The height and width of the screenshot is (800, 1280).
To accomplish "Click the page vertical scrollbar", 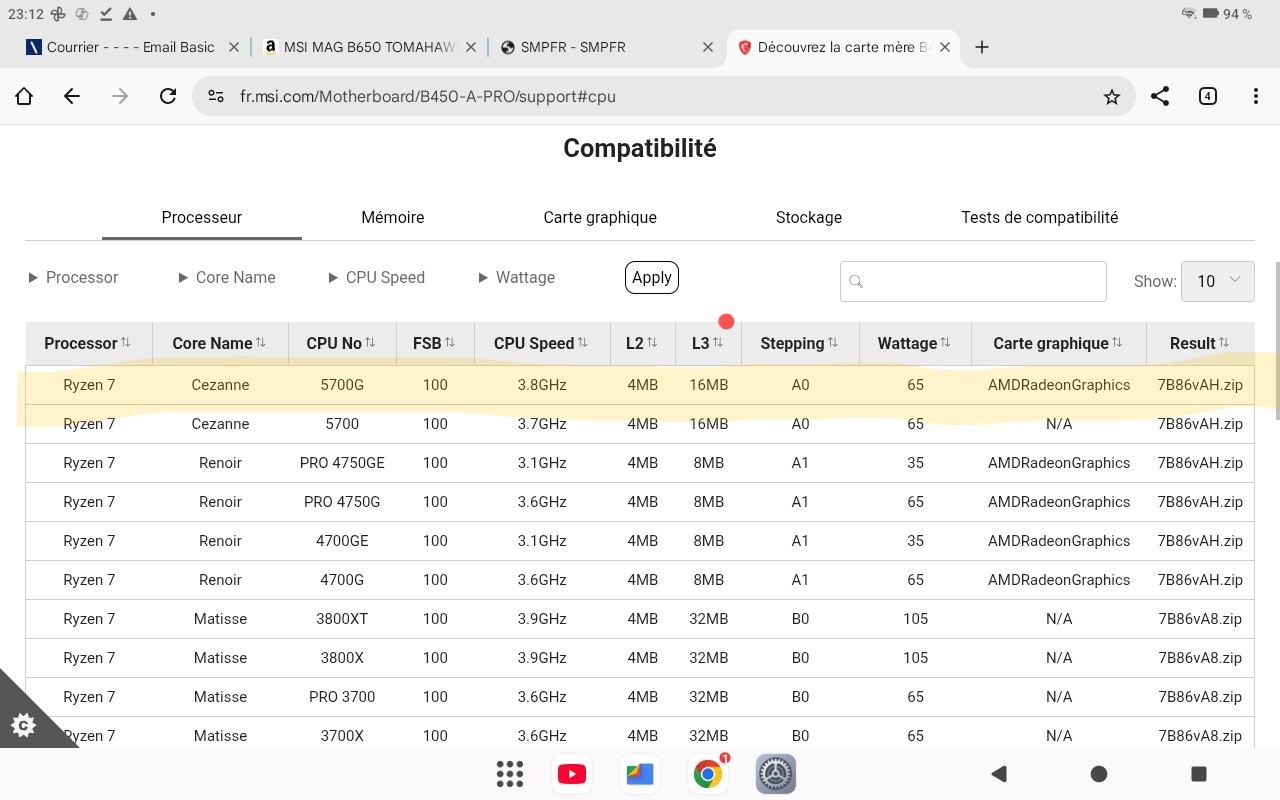I will [x=1276, y=340].
